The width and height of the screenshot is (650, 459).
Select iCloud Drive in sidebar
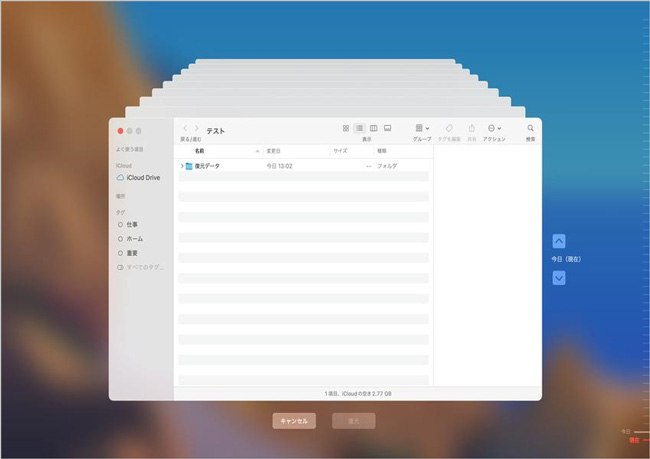[138, 177]
